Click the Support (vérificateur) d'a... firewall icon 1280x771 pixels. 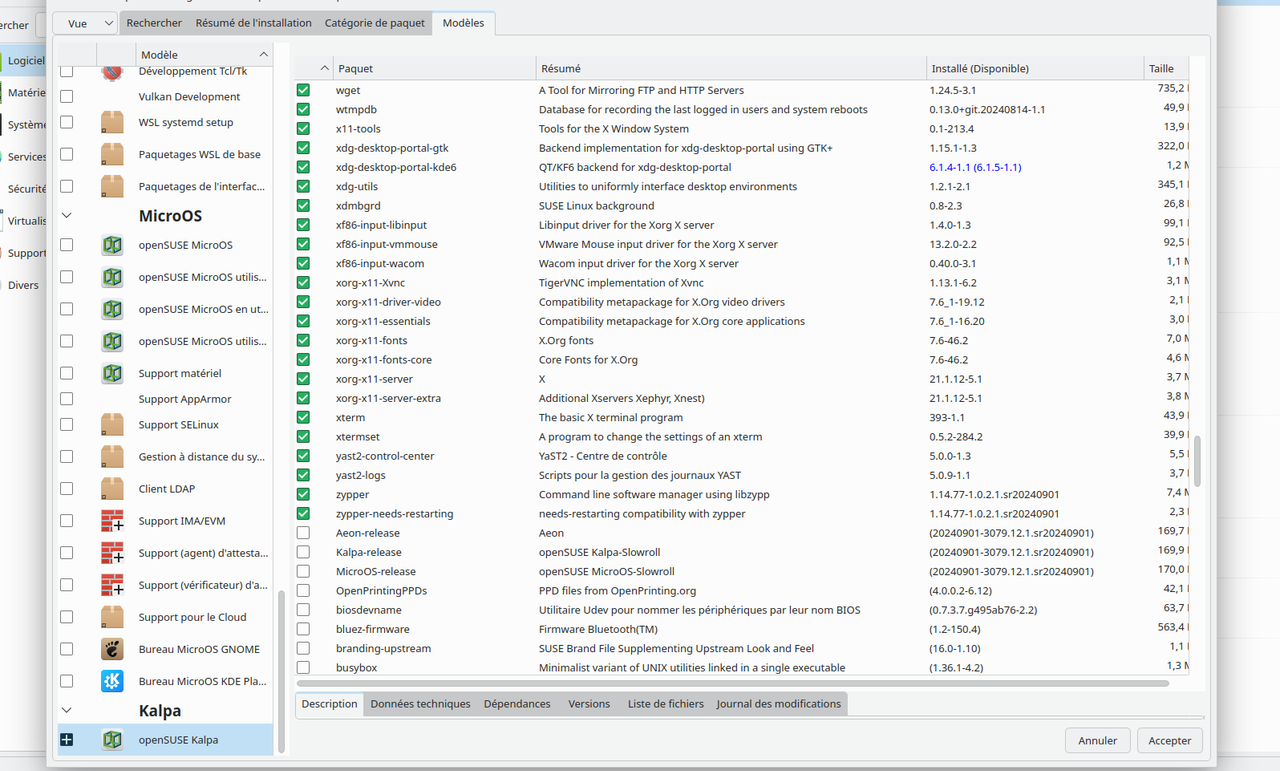click(112, 584)
